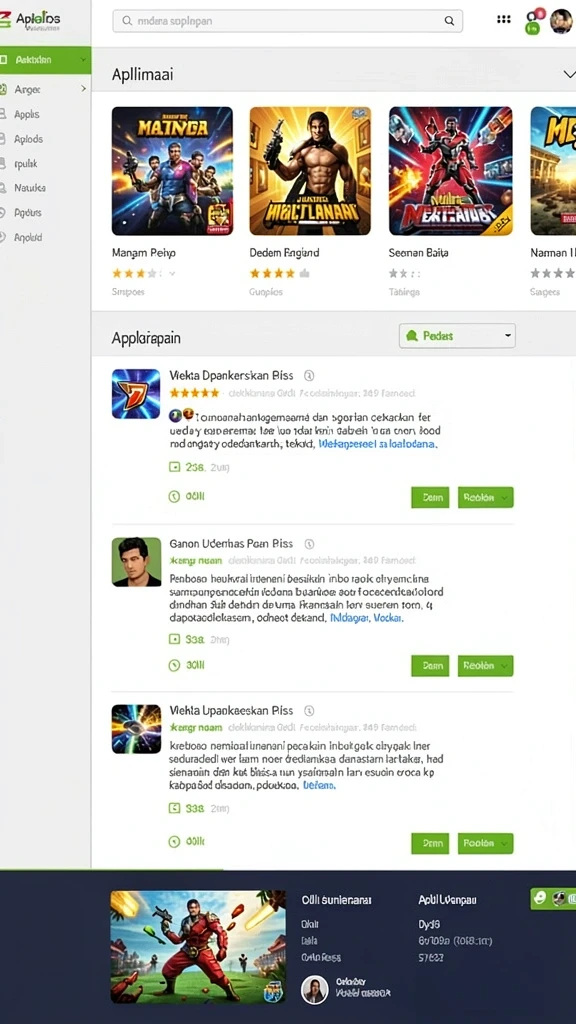Viewport: 576px width, 1024px height.
Task: Expand the Anger sidebar item arrow
Action: [x=83, y=88]
